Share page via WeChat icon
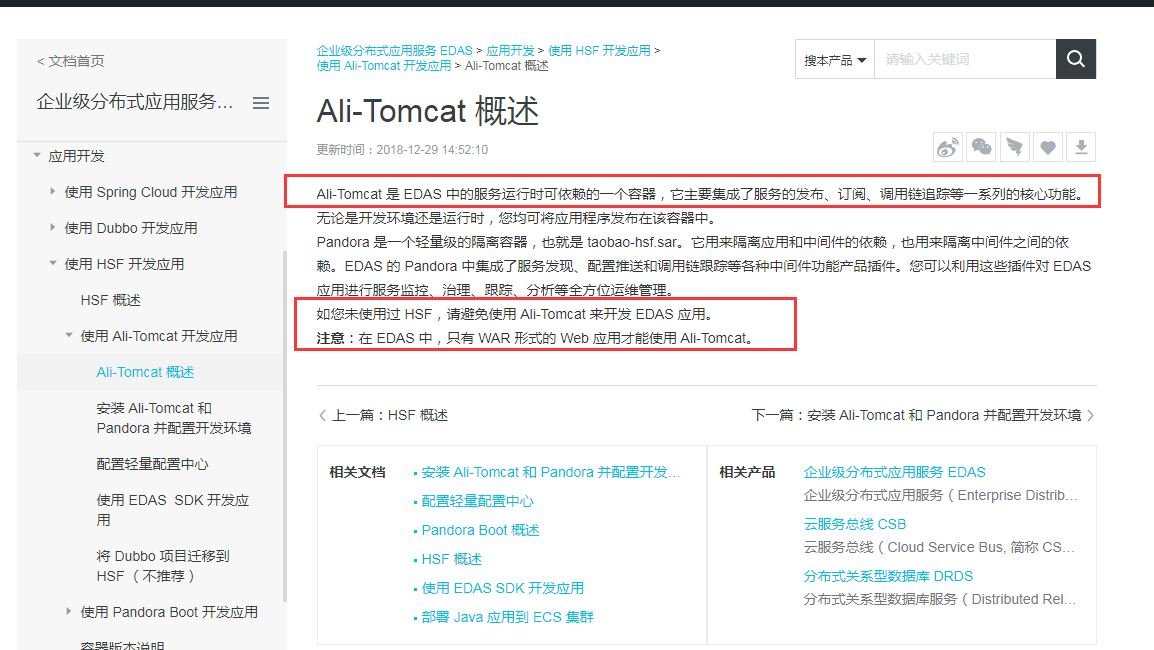This screenshot has width=1154, height=650. (x=981, y=148)
